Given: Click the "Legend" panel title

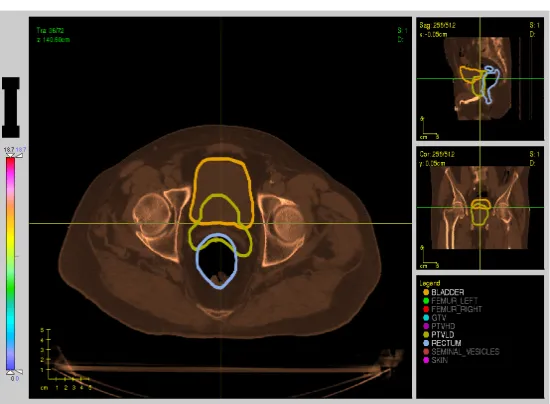Looking at the screenshot, I should pyautogui.click(x=430, y=283).
